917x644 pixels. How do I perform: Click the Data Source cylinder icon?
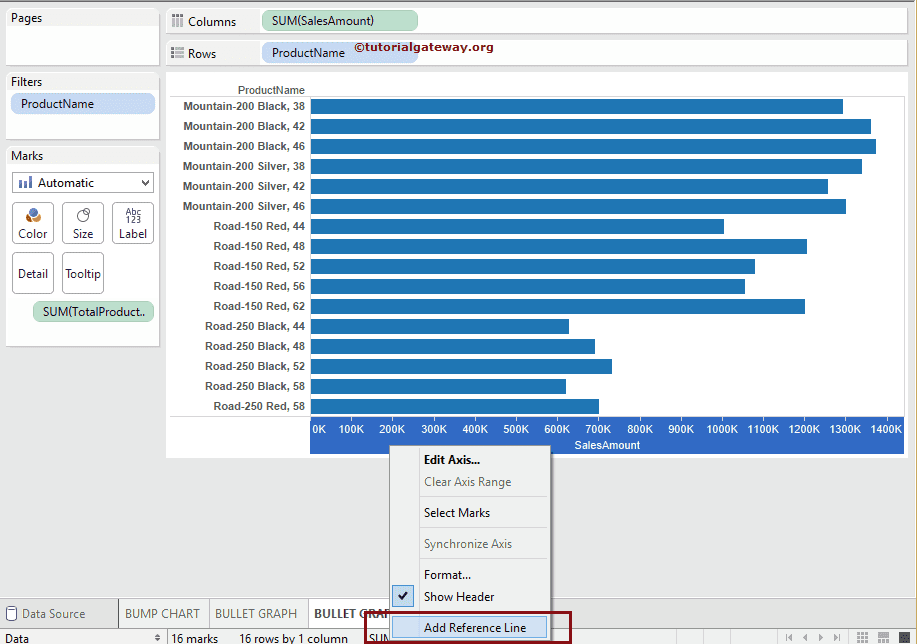(x=11, y=614)
